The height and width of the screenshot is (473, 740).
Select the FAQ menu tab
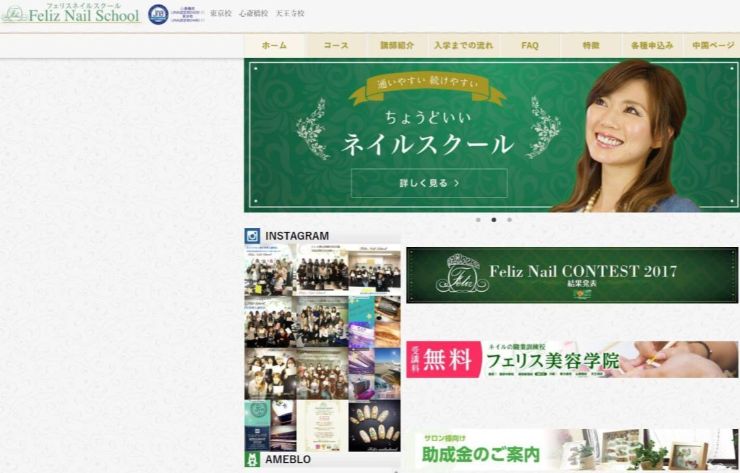pyautogui.click(x=529, y=46)
